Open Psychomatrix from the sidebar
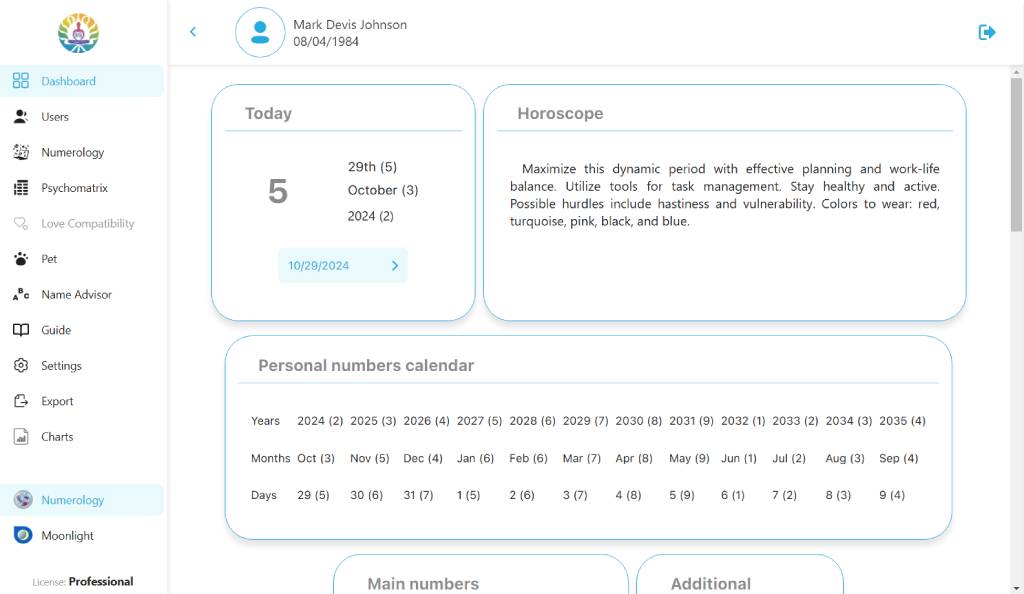This screenshot has width=1024, height=594. click(82, 188)
